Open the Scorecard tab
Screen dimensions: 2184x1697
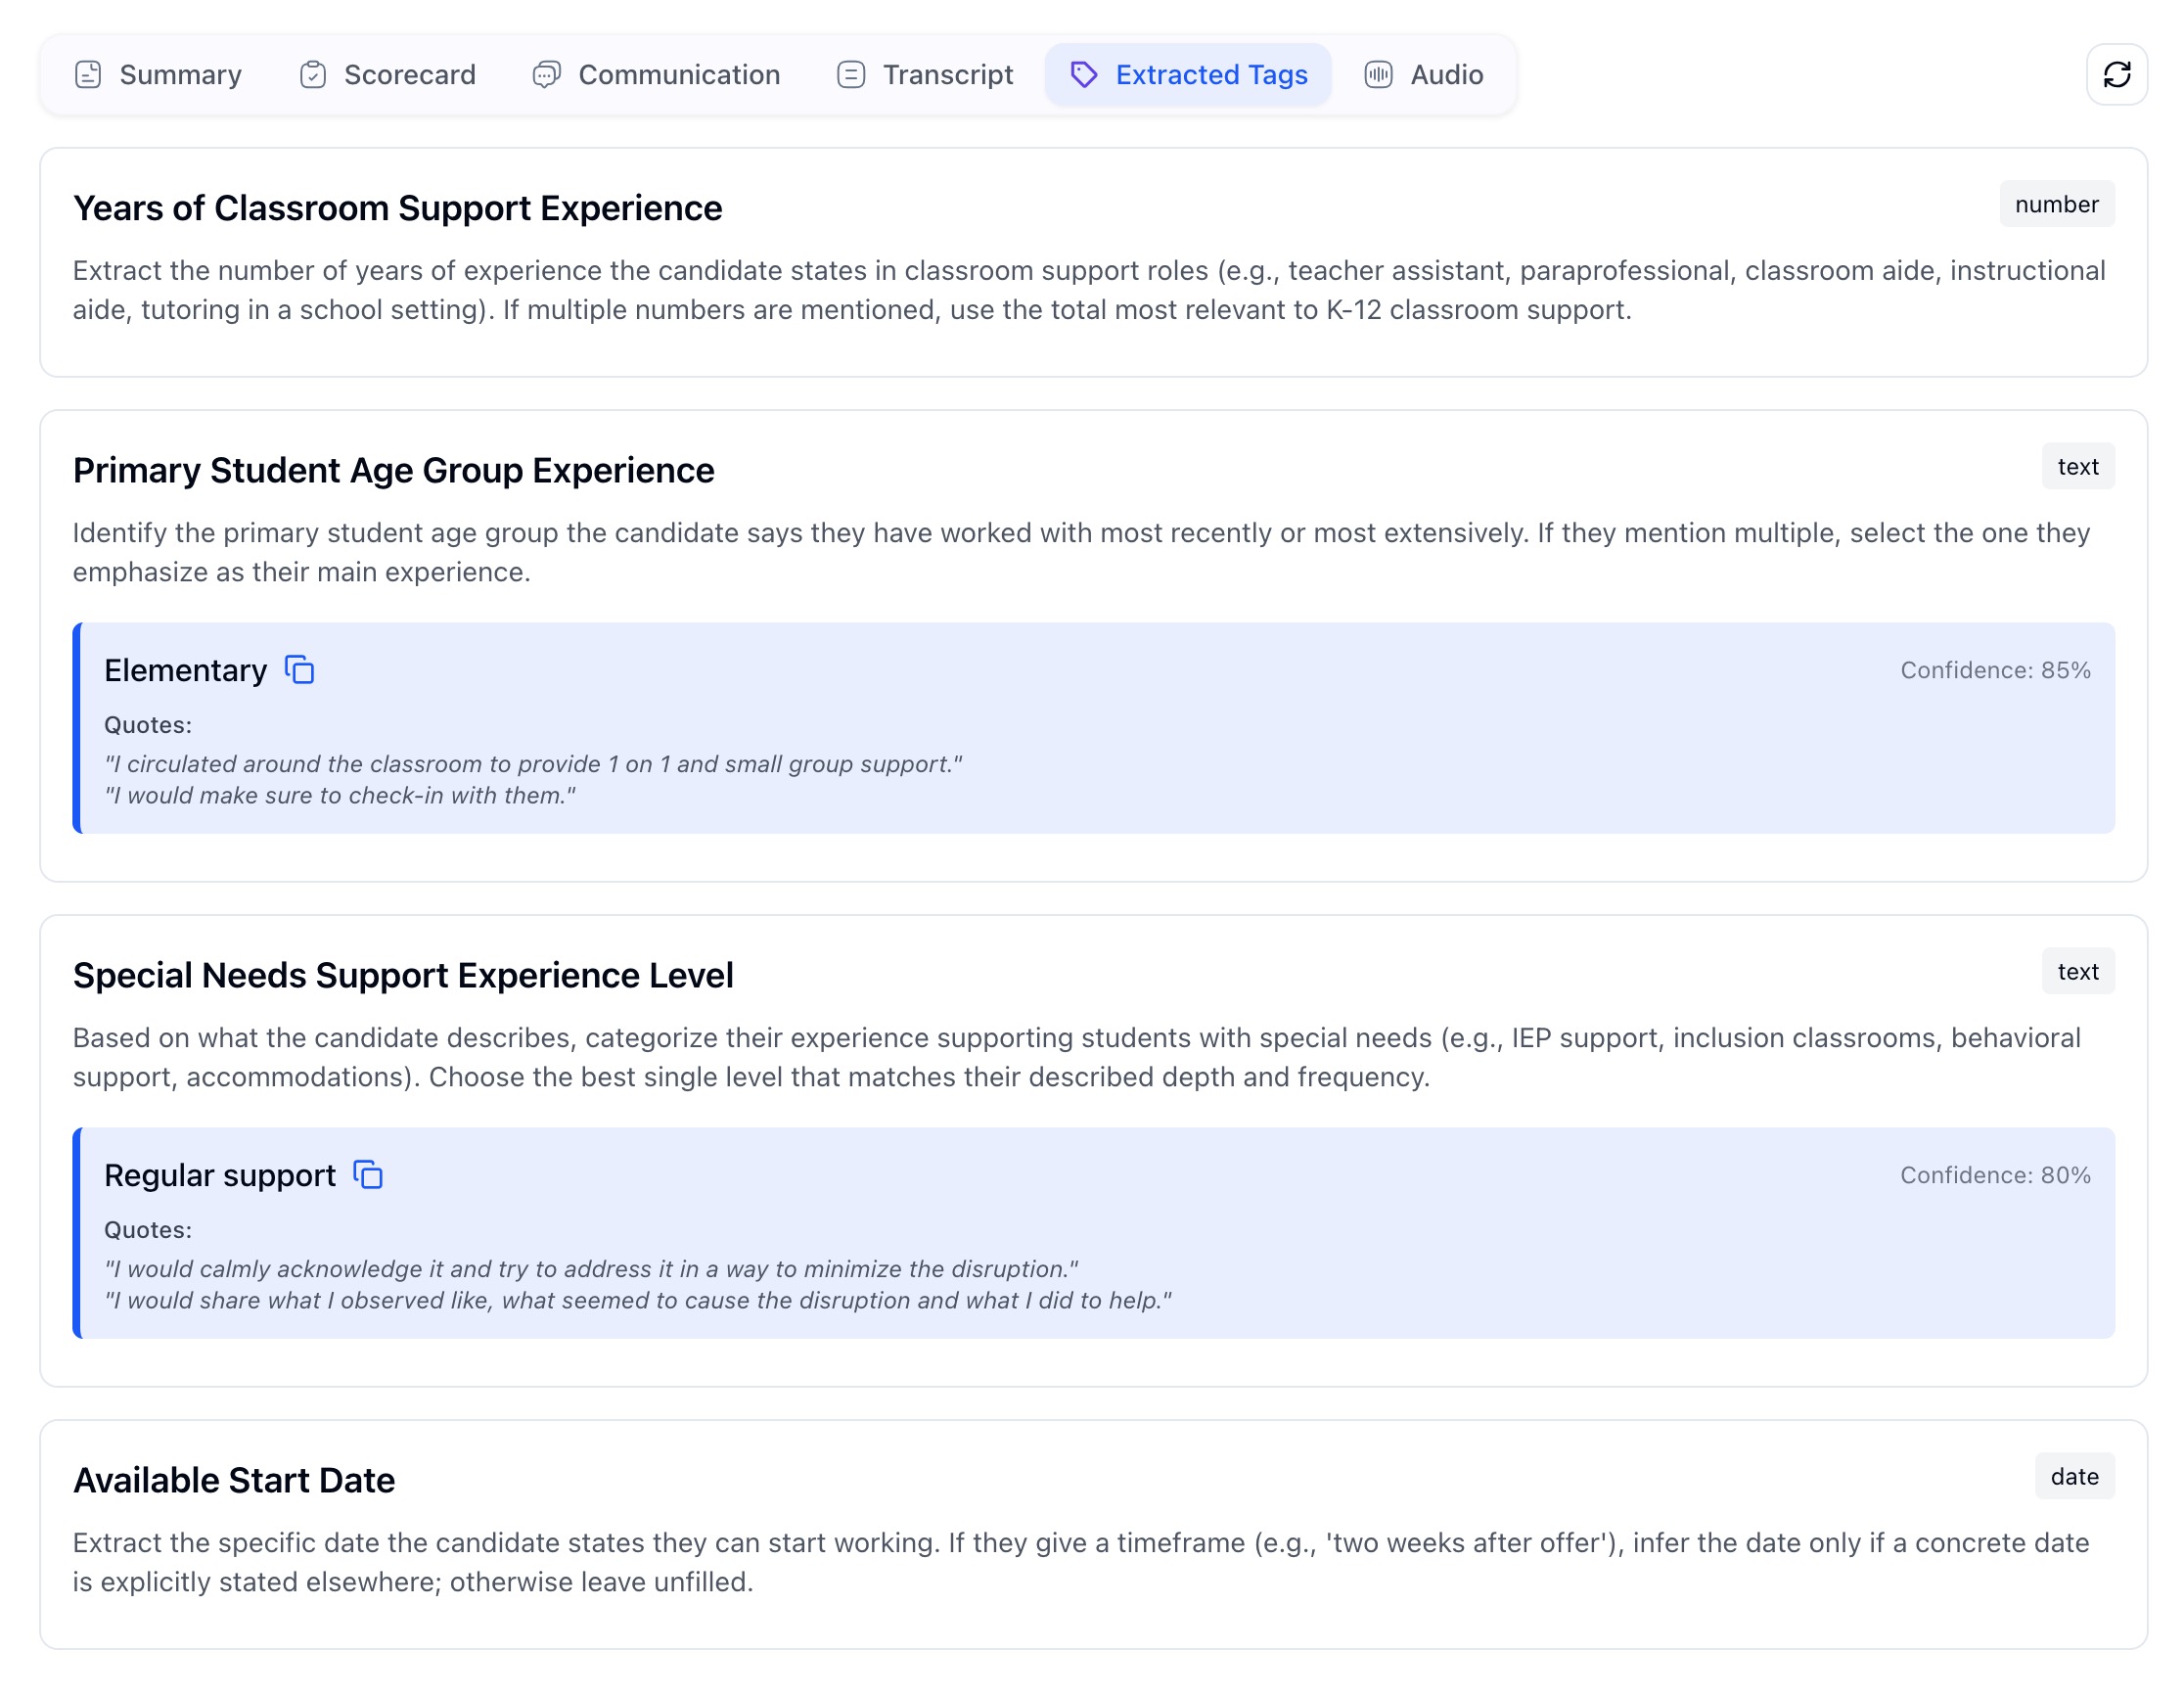[409, 75]
